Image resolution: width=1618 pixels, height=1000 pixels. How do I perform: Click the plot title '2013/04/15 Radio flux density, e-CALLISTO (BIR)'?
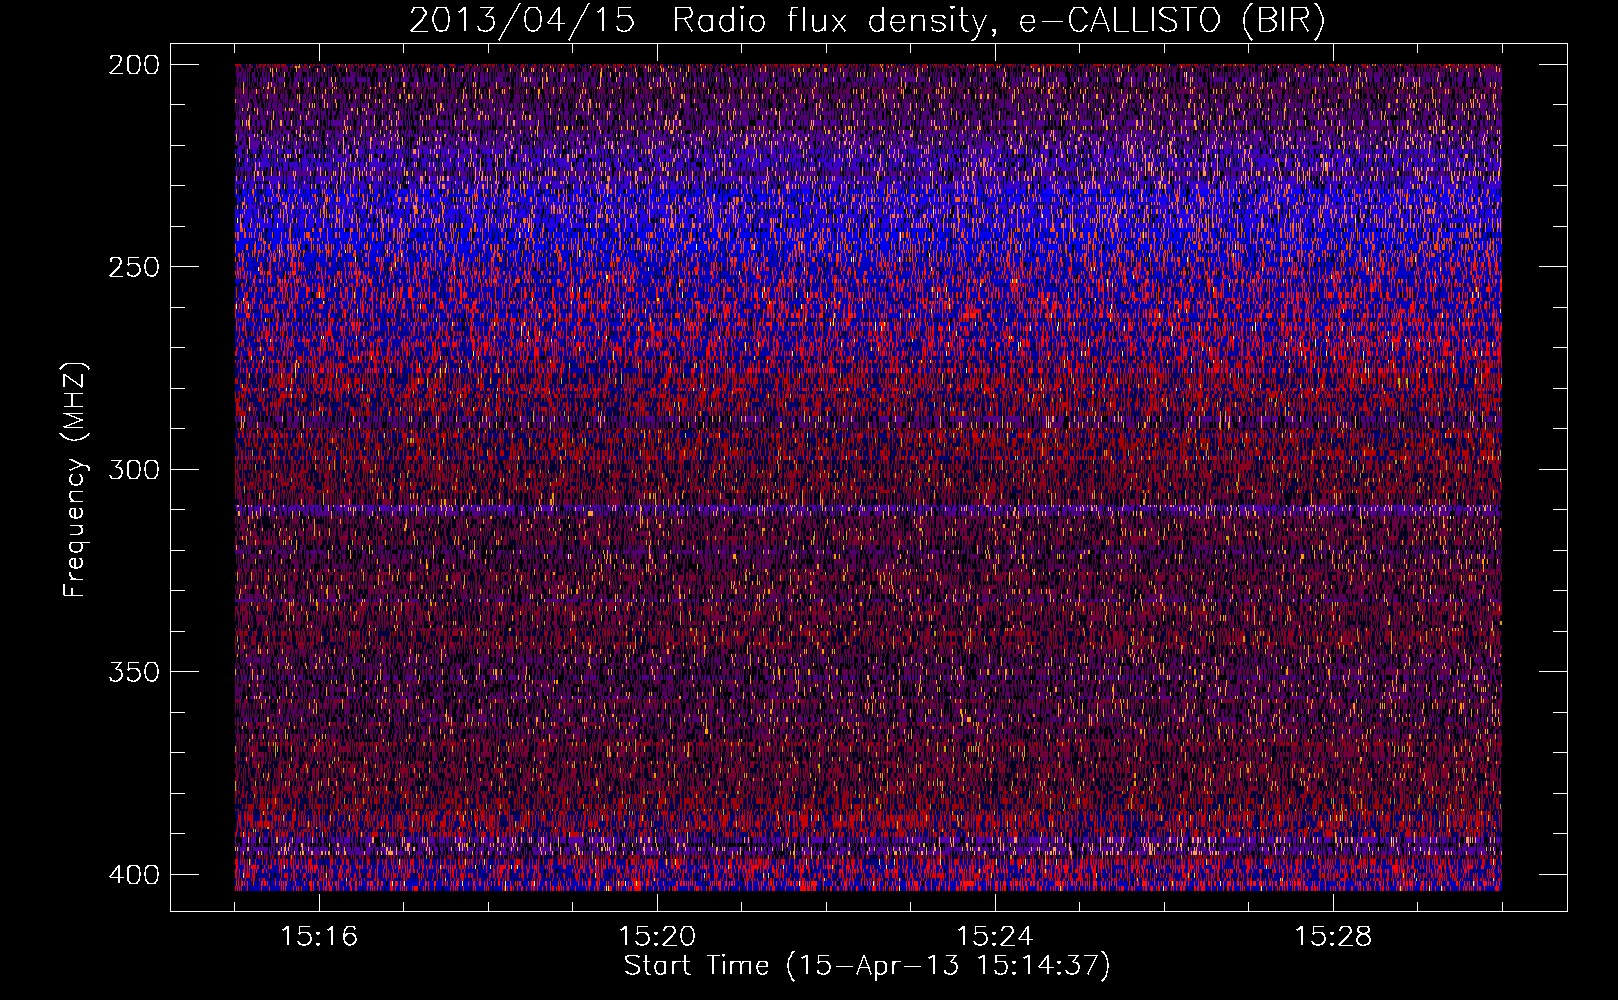coord(867,21)
